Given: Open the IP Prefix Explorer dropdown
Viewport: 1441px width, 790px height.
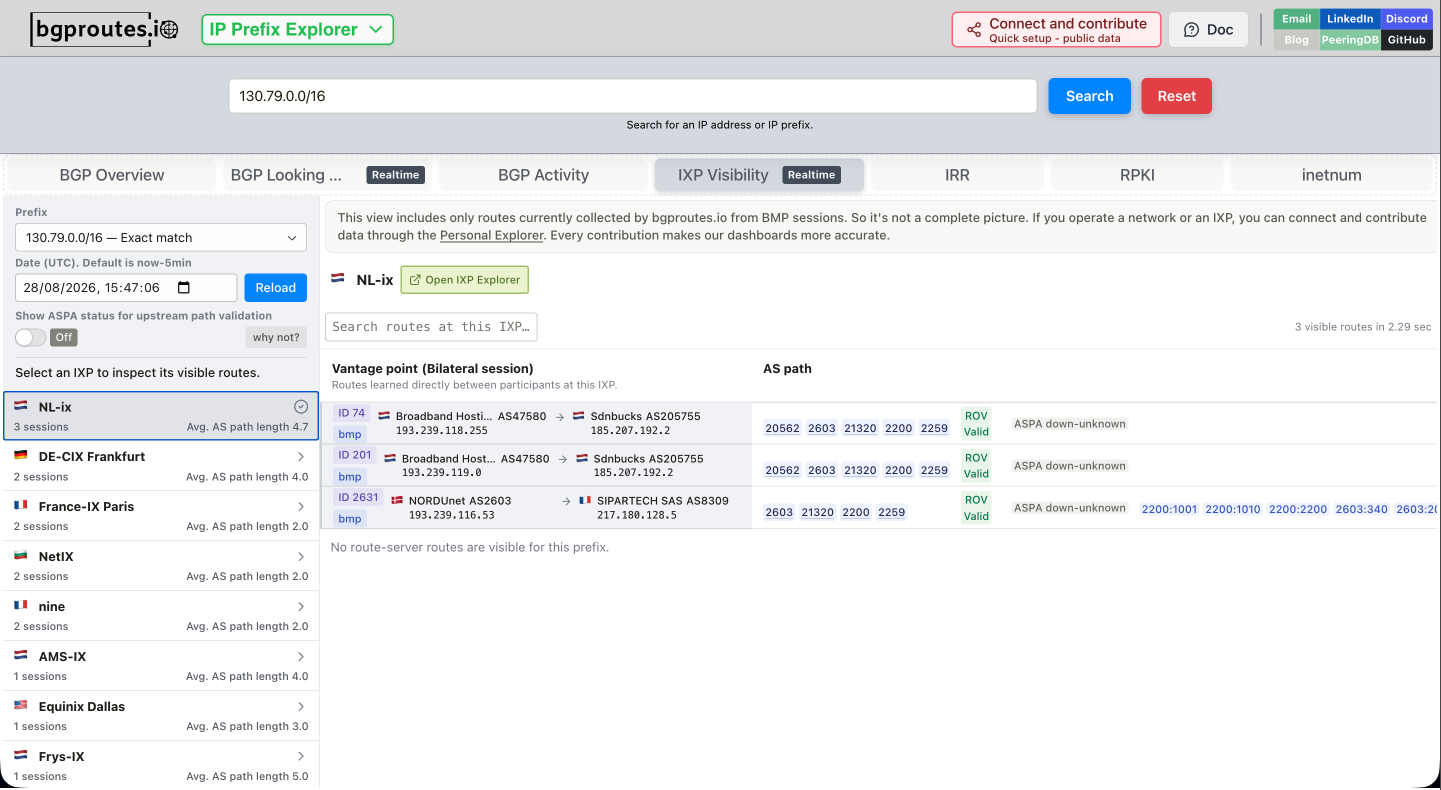Looking at the screenshot, I should coord(297,29).
